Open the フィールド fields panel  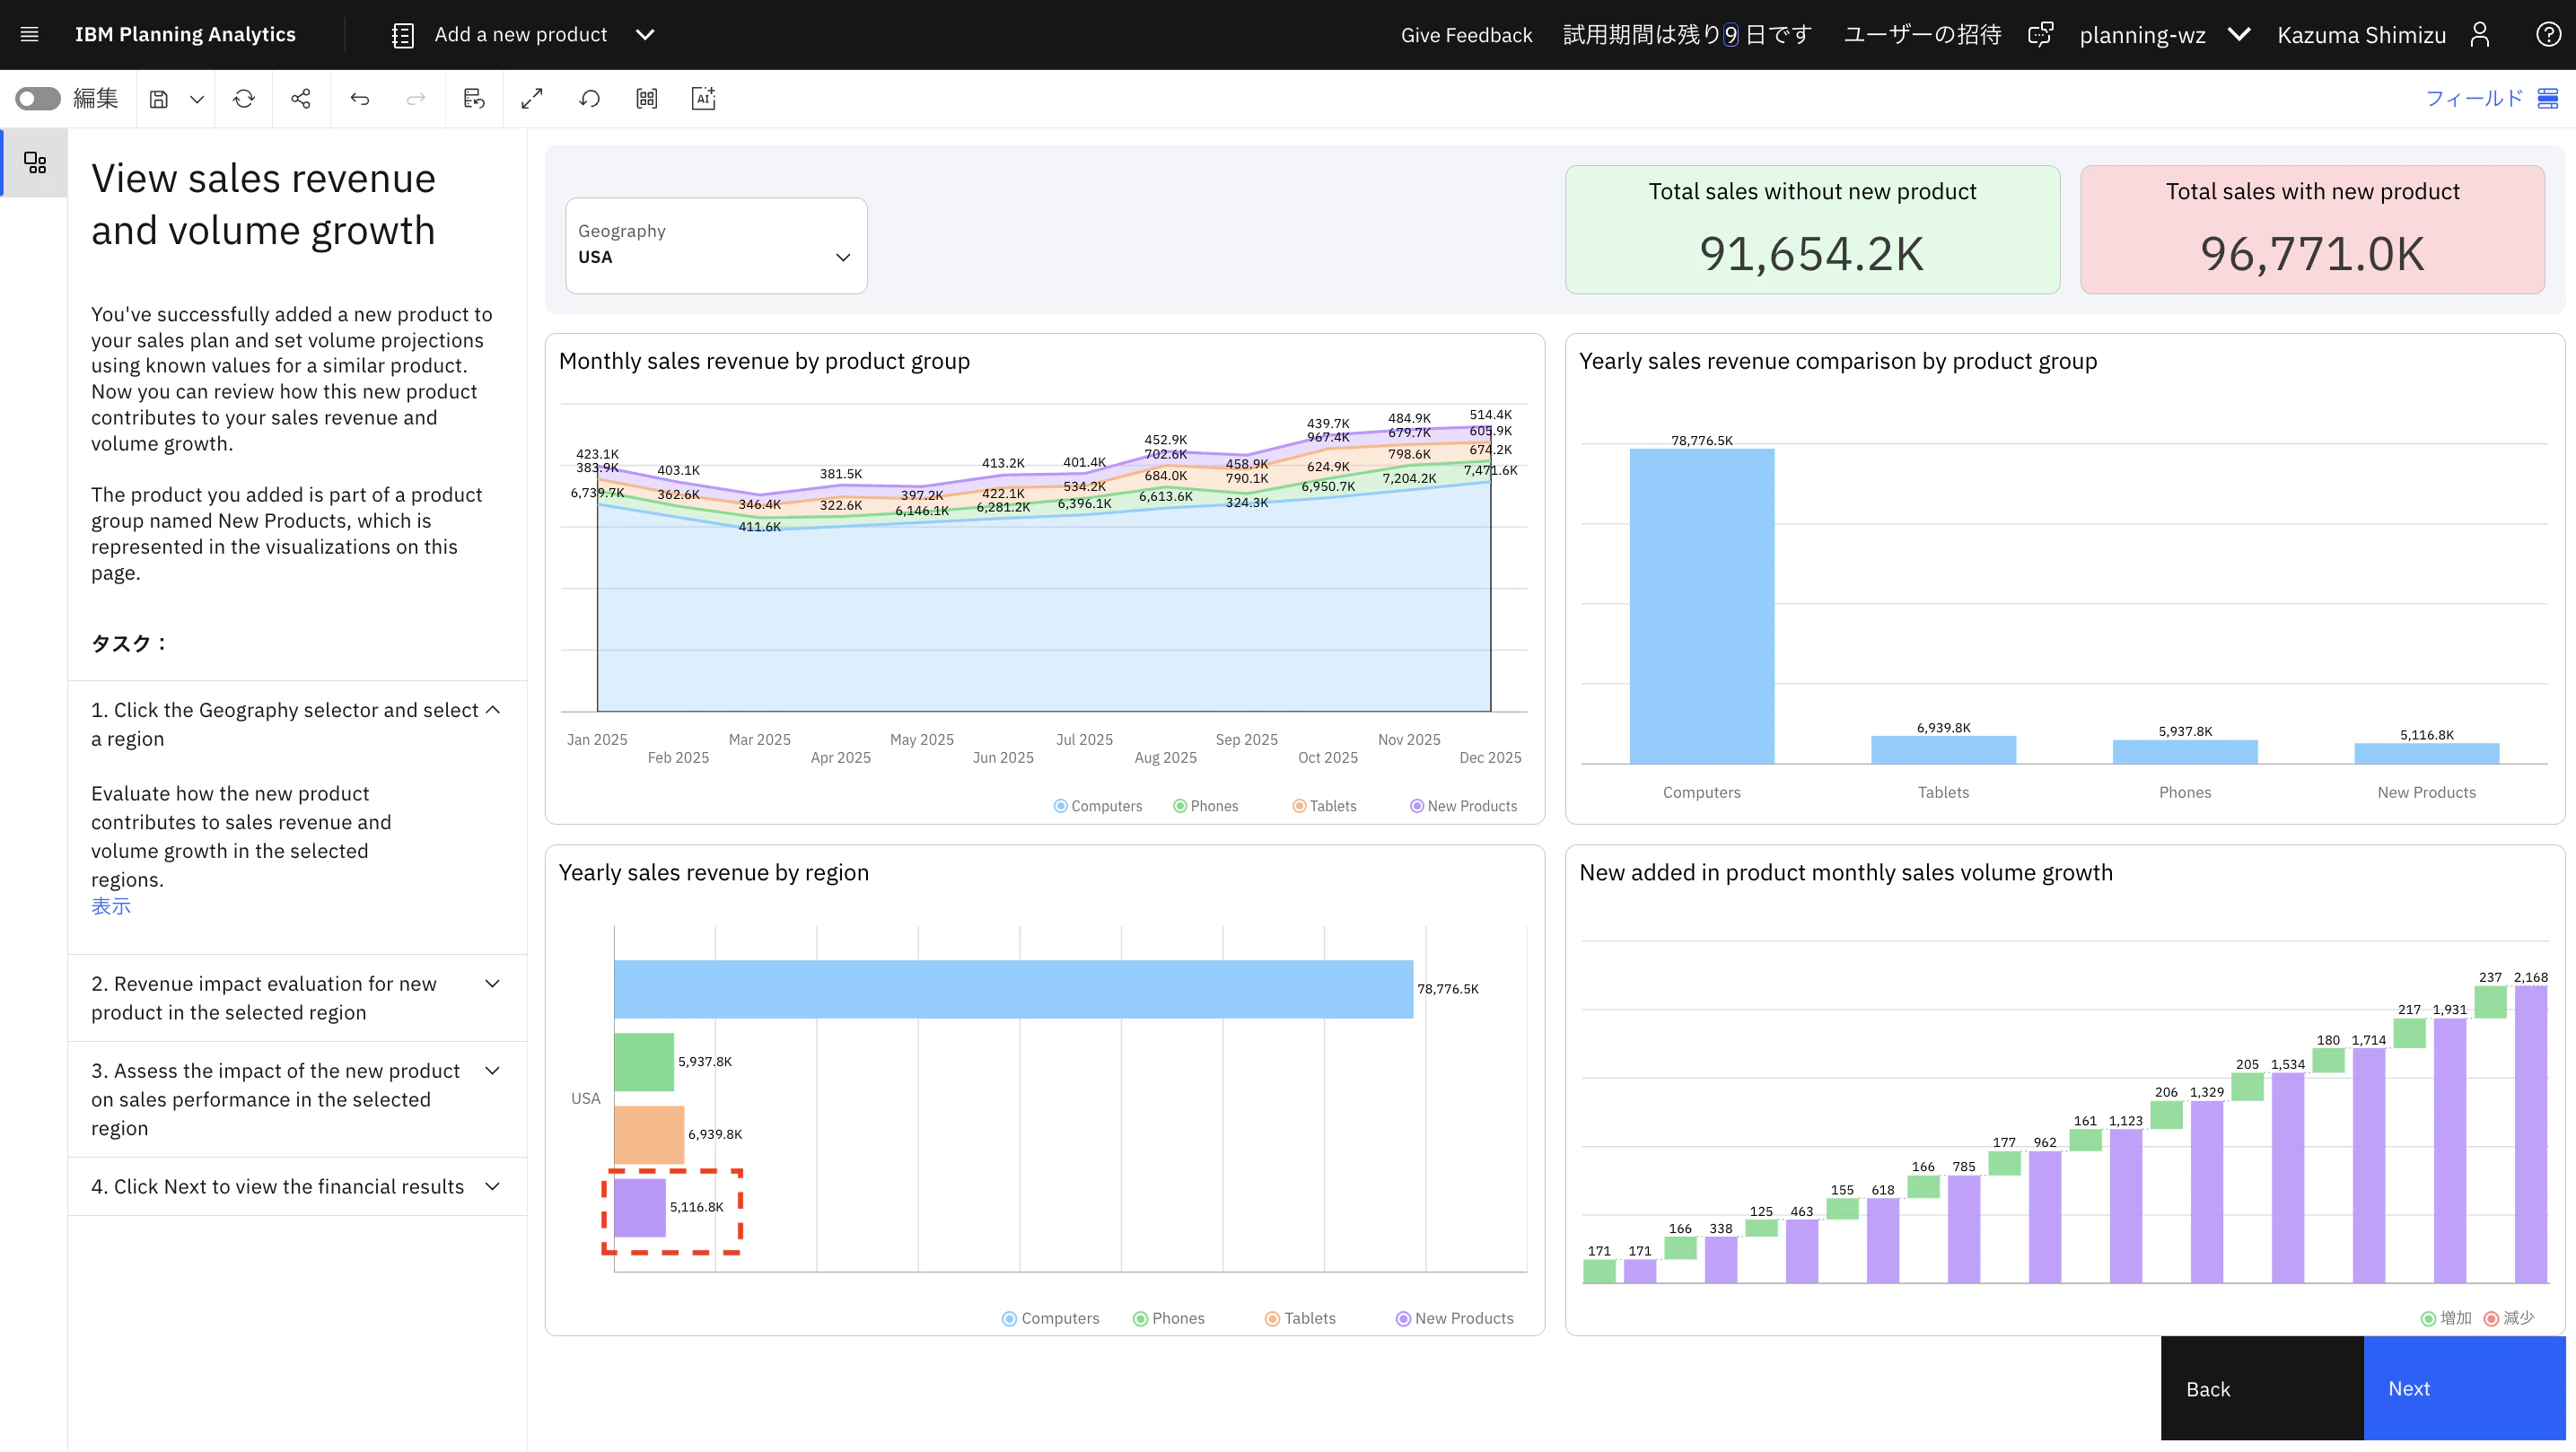tap(2491, 98)
